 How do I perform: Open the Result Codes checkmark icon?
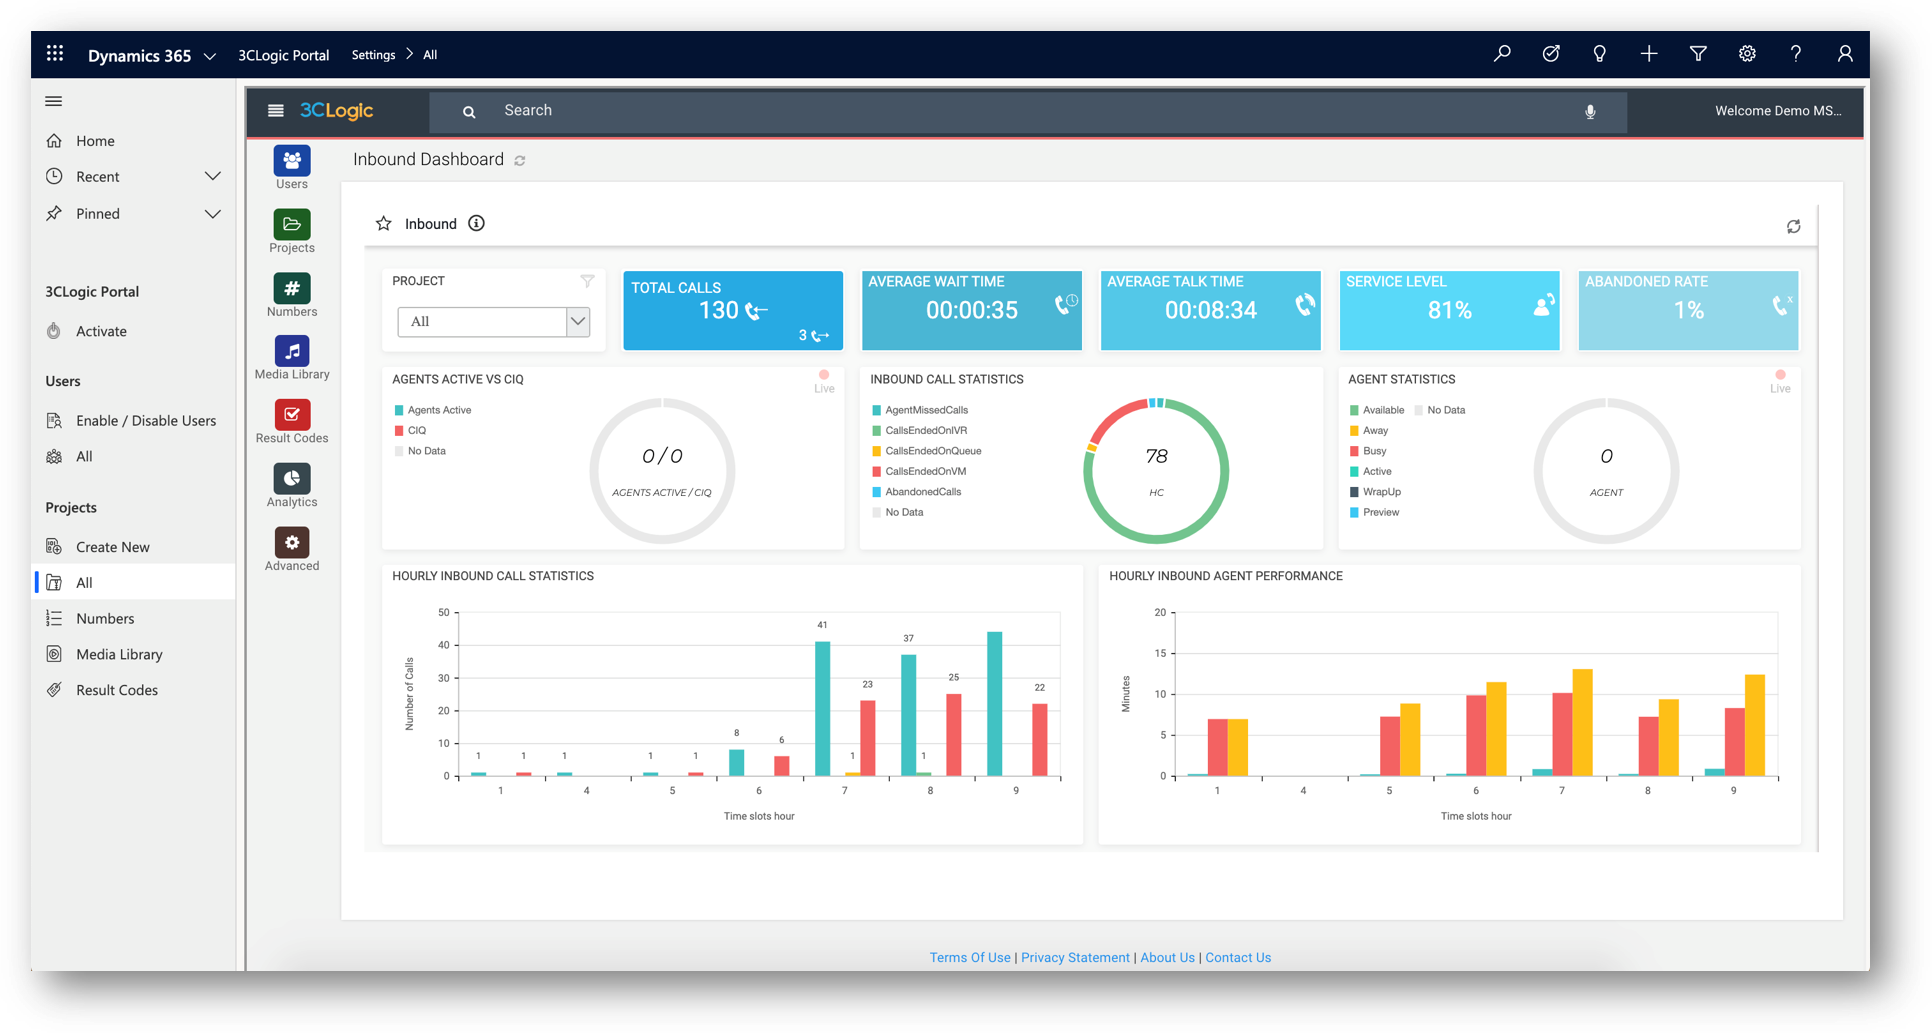pyautogui.click(x=292, y=414)
